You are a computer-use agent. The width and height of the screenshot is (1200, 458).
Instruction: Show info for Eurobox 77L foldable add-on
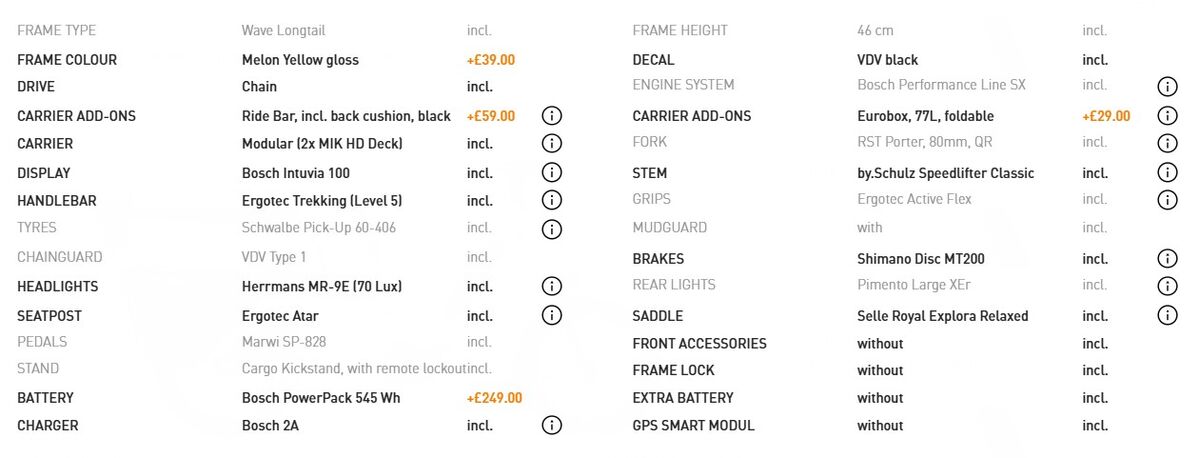coord(1167,116)
